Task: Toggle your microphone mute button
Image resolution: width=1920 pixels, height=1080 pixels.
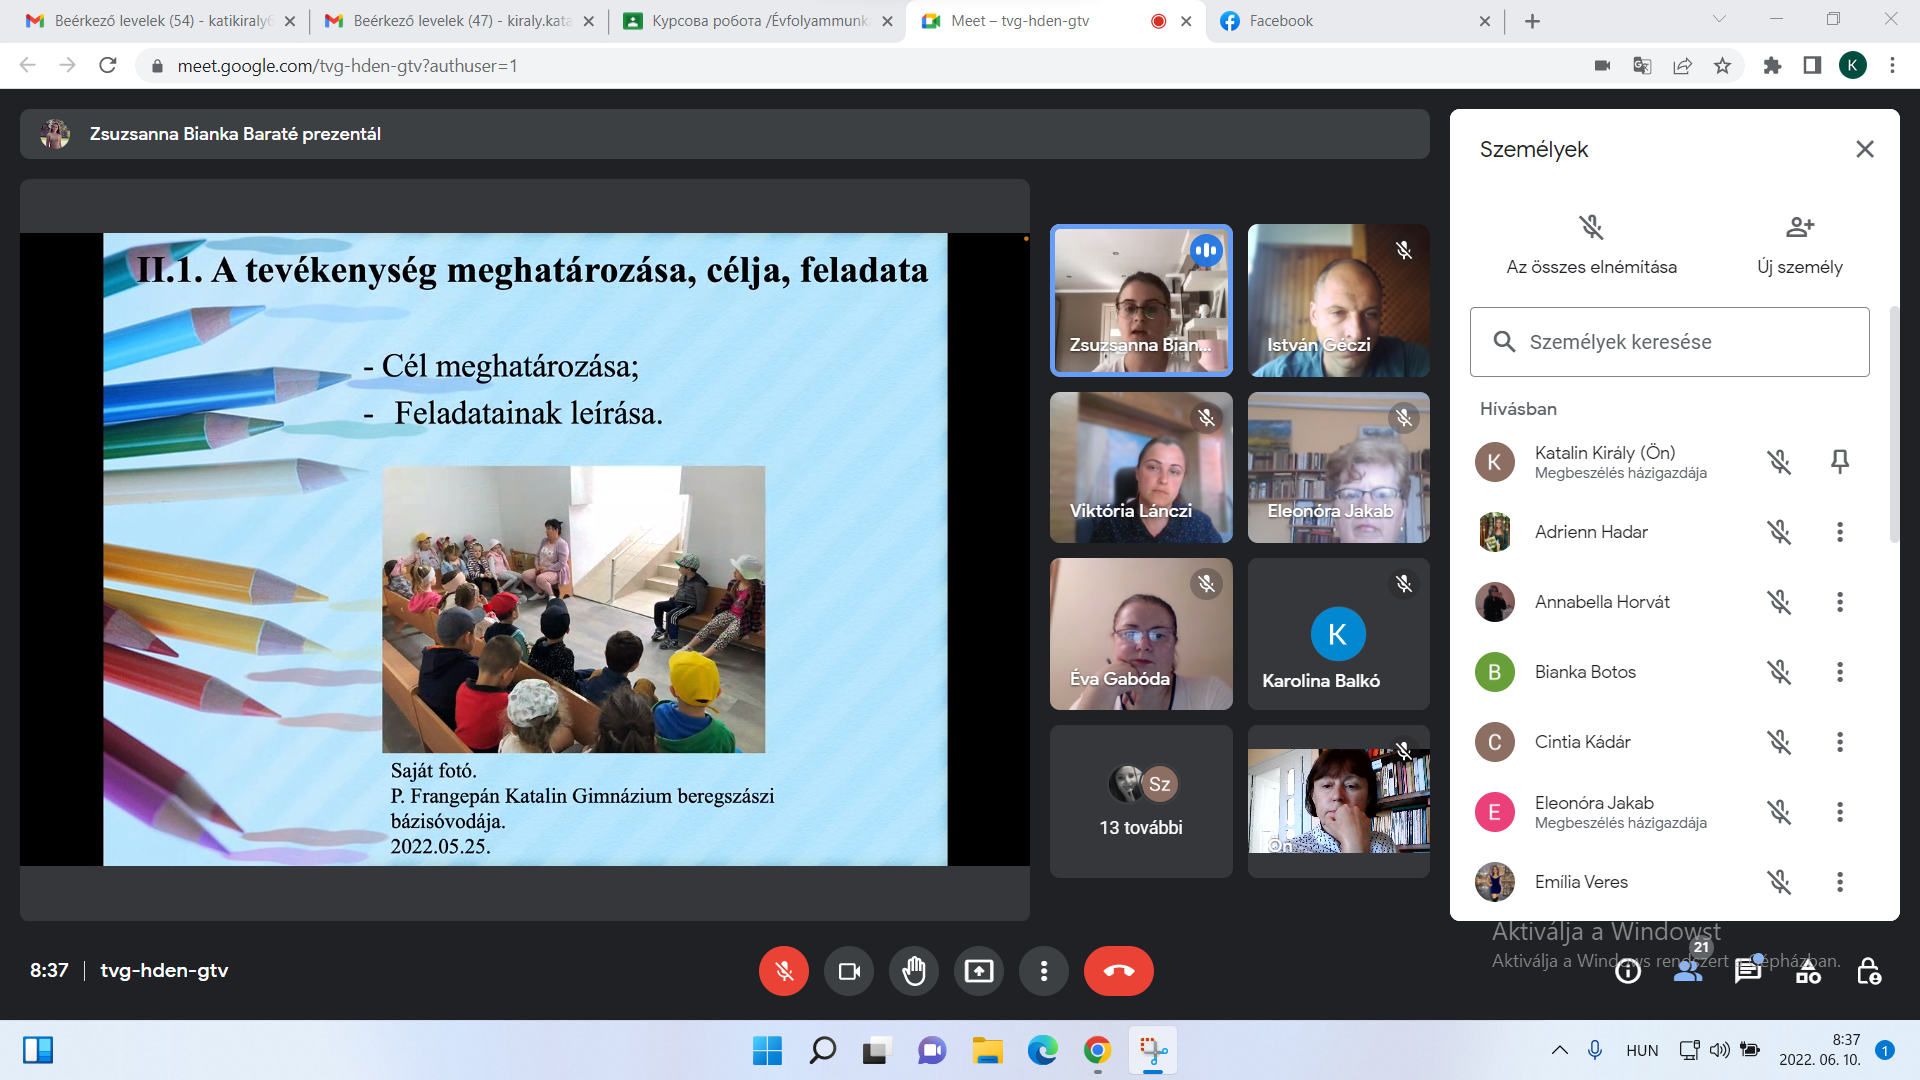Action: click(x=784, y=971)
